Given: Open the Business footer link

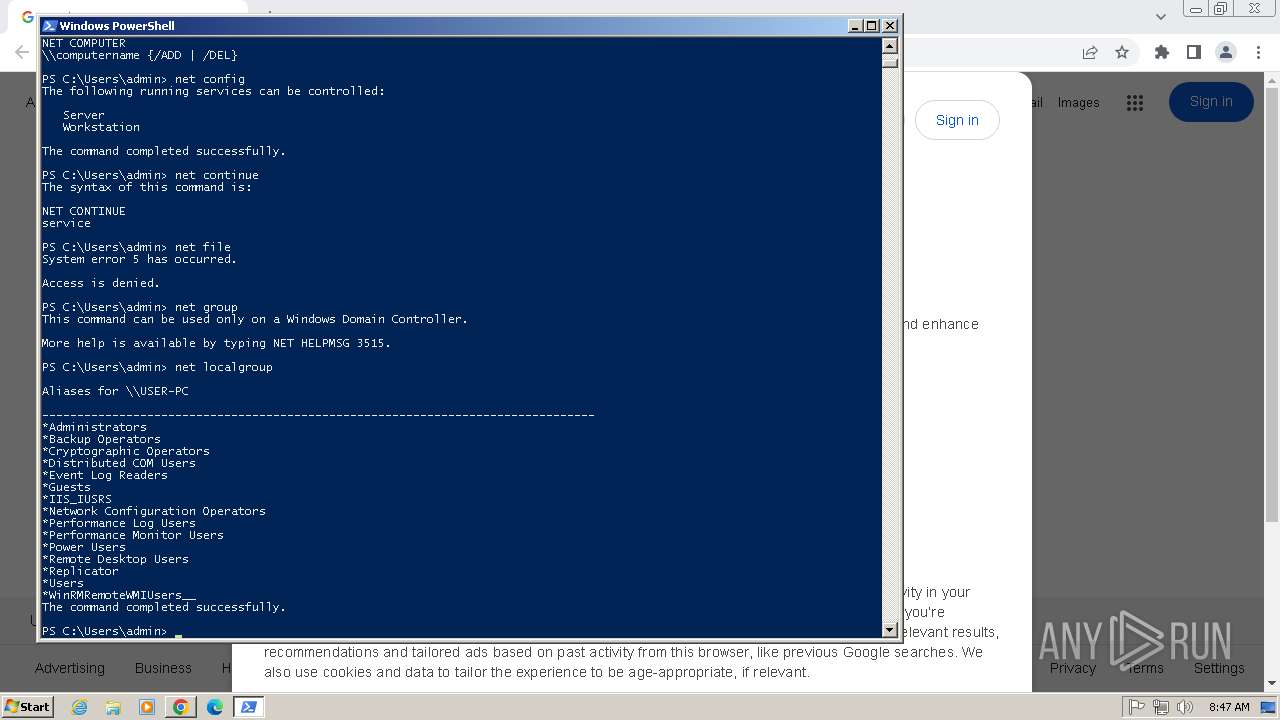Looking at the screenshot, I should (163, 668).
